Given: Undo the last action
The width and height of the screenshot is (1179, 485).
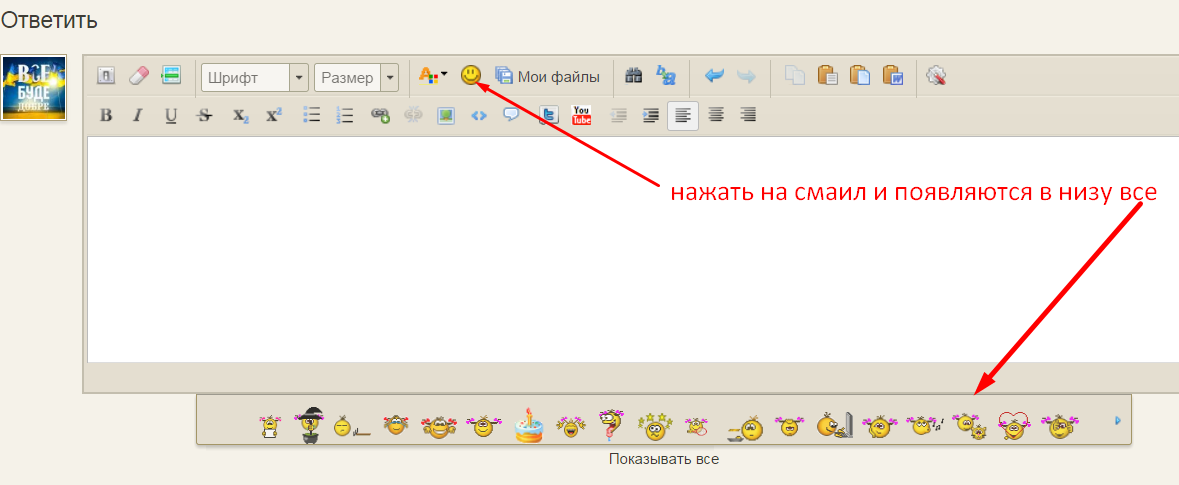Looking at the screenshot, I should [714, 76].
